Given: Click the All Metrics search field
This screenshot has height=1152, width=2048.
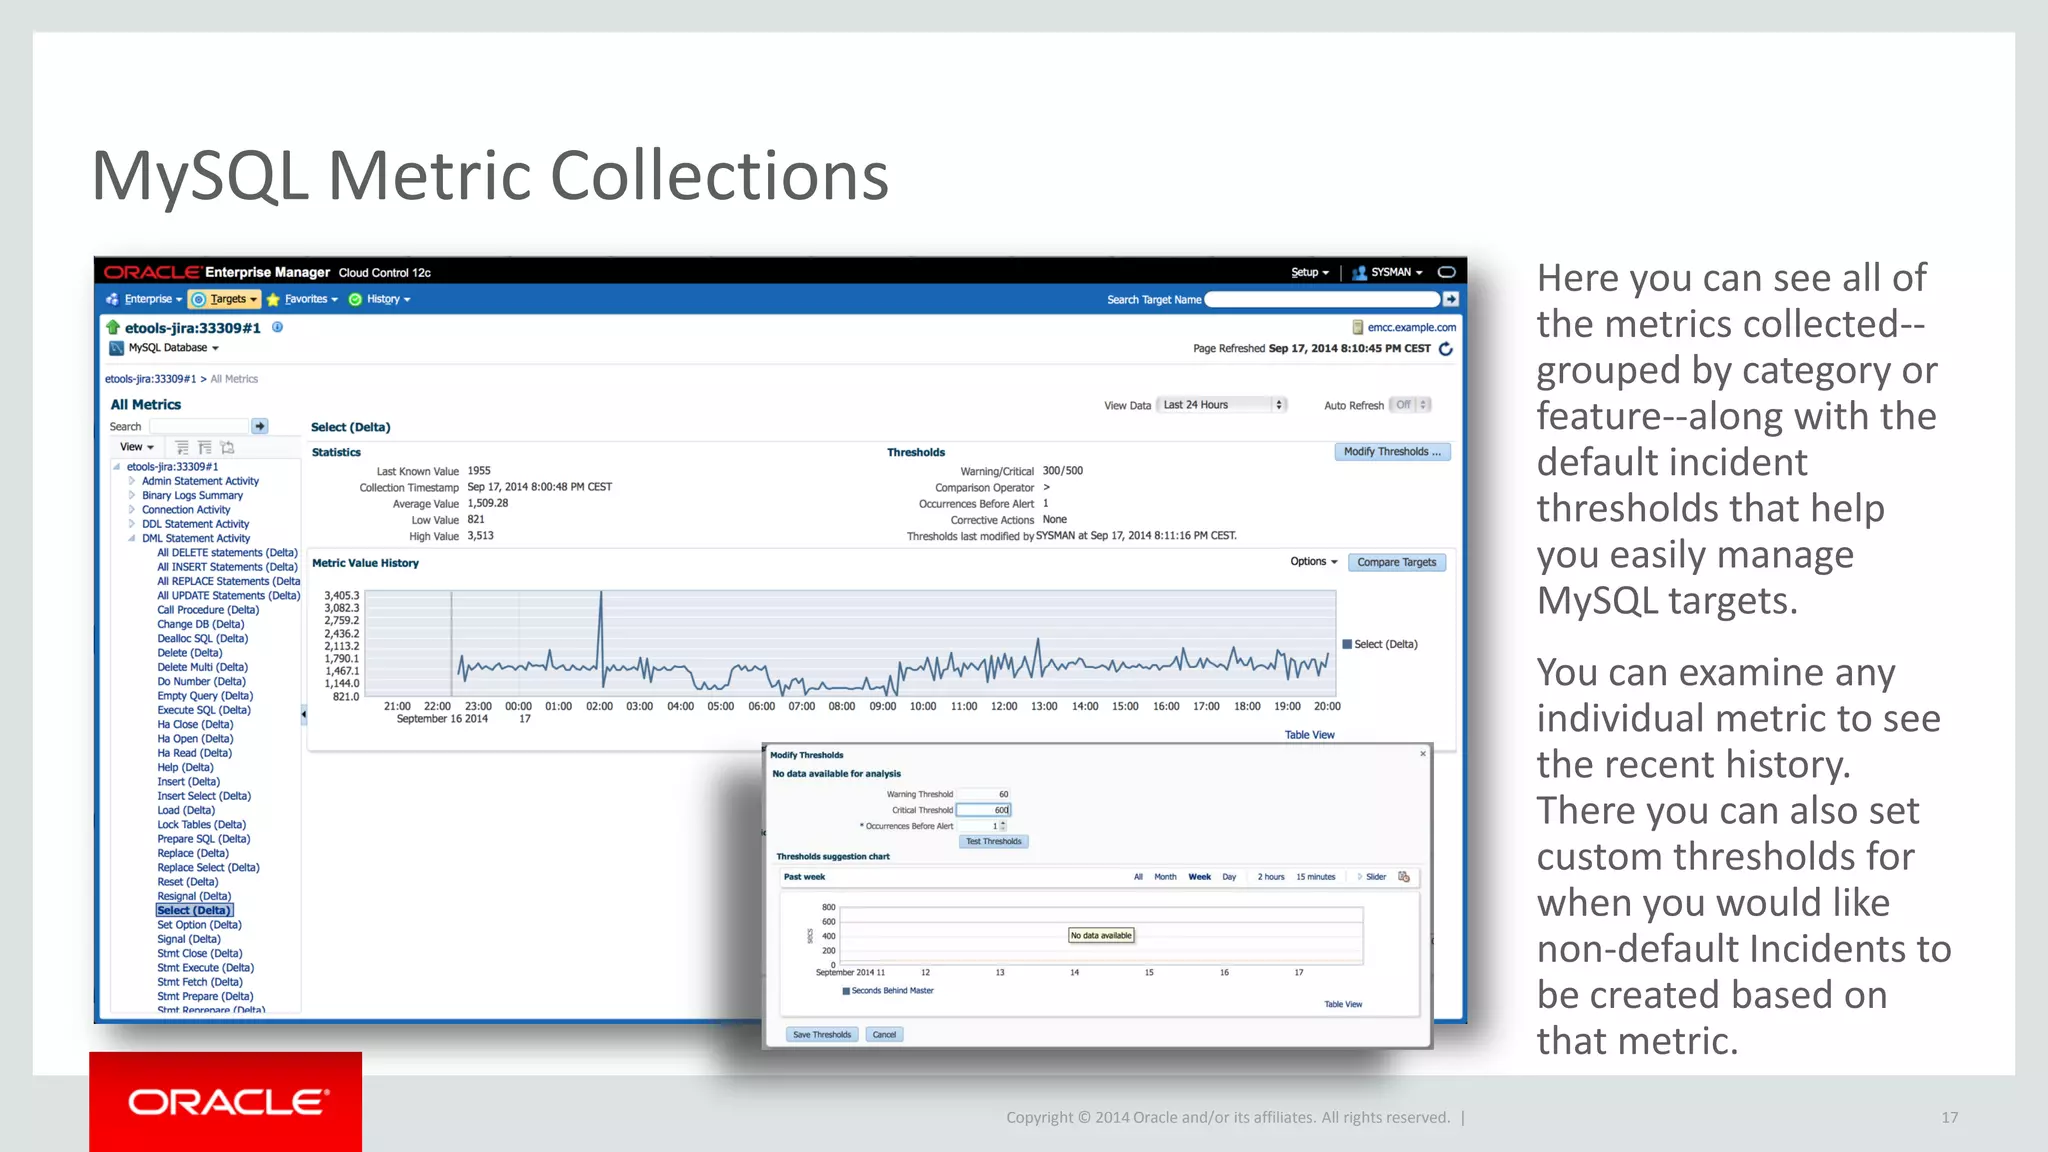Looking at the screenshot, I should coord(198,426).
